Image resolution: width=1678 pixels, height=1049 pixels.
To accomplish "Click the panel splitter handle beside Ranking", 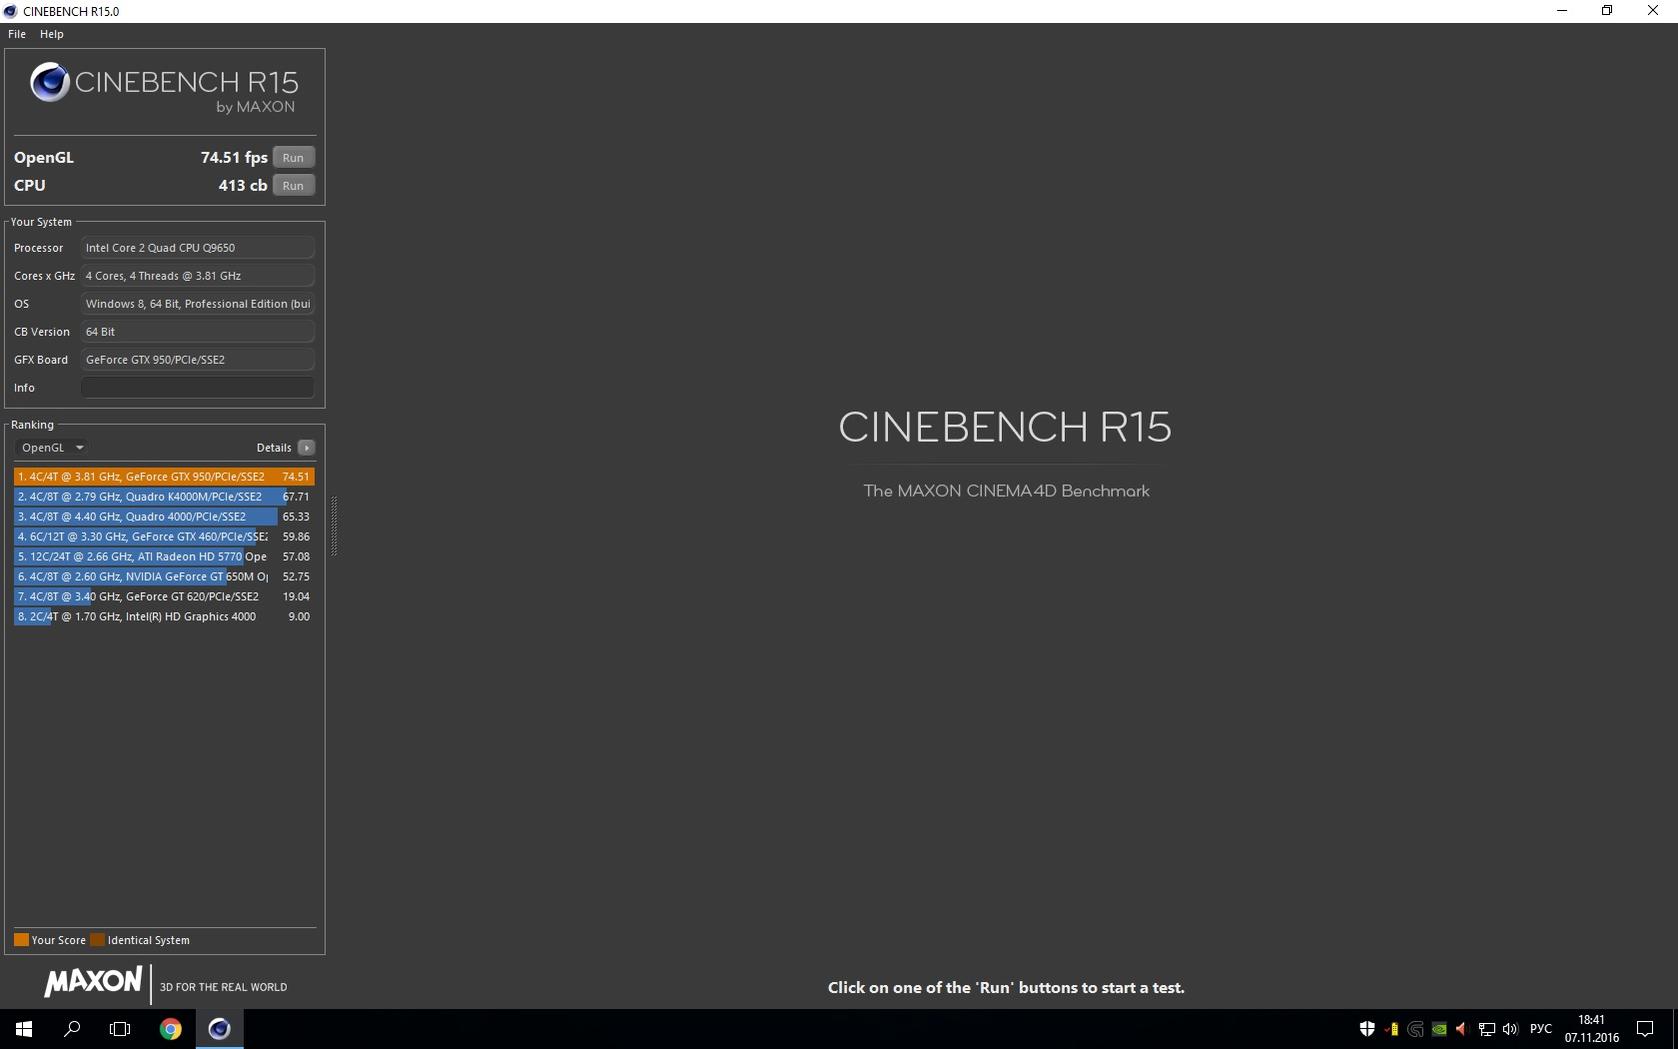I will click(x=334, y=526).
